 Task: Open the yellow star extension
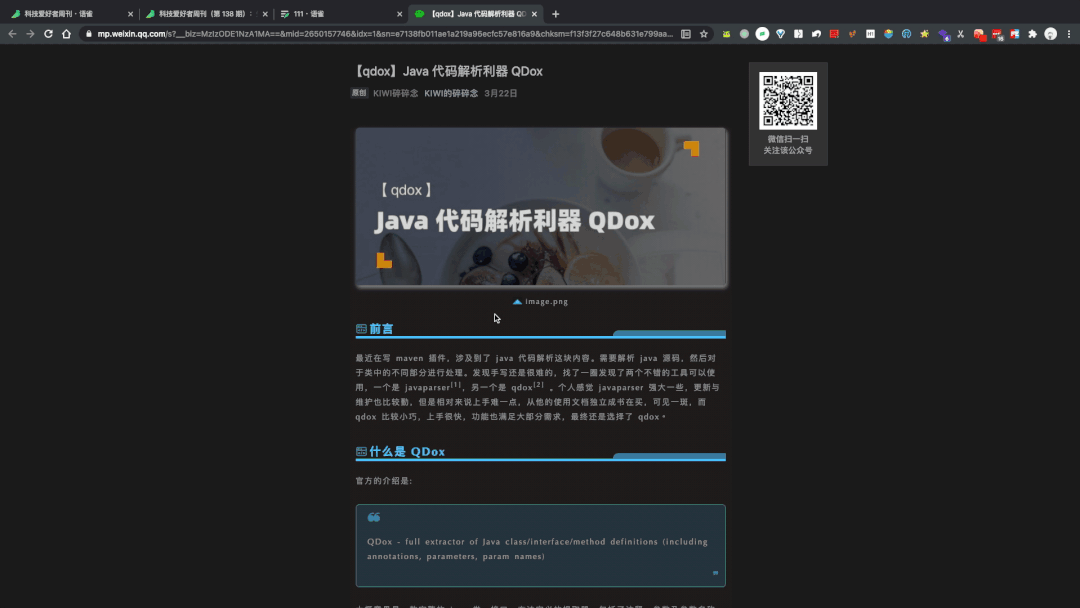(x=924, y=34)
